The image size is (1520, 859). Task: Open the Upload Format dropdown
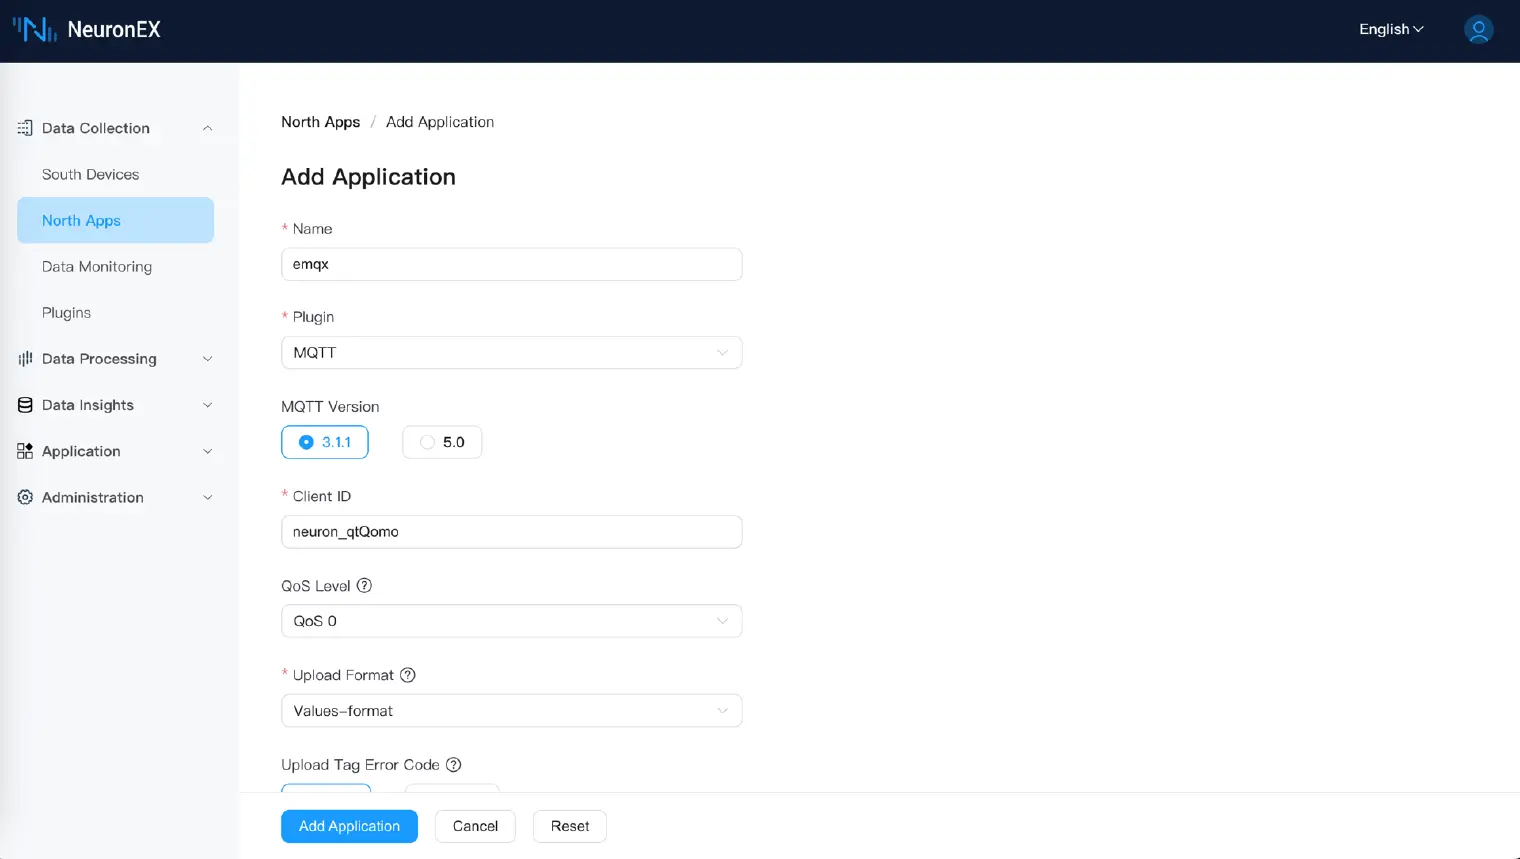click(511, 711)
